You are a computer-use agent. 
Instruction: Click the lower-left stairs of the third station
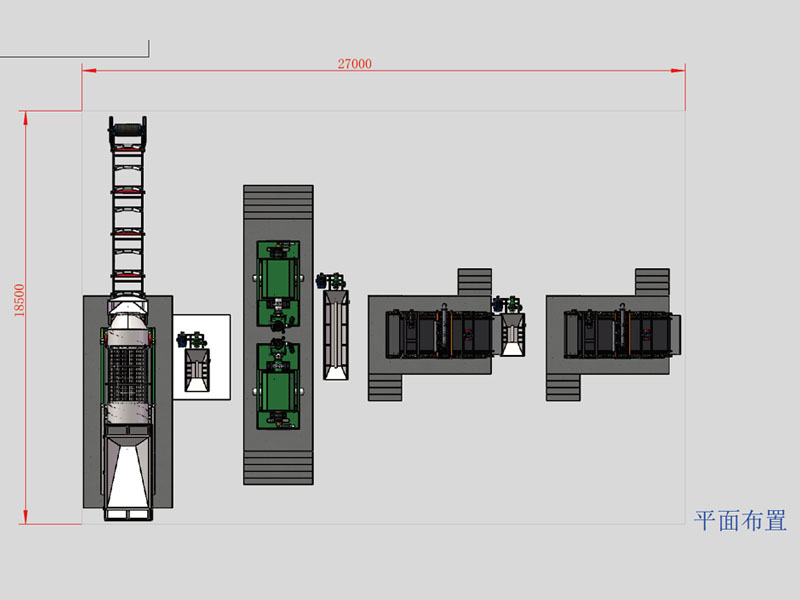(x=384, y=386)
